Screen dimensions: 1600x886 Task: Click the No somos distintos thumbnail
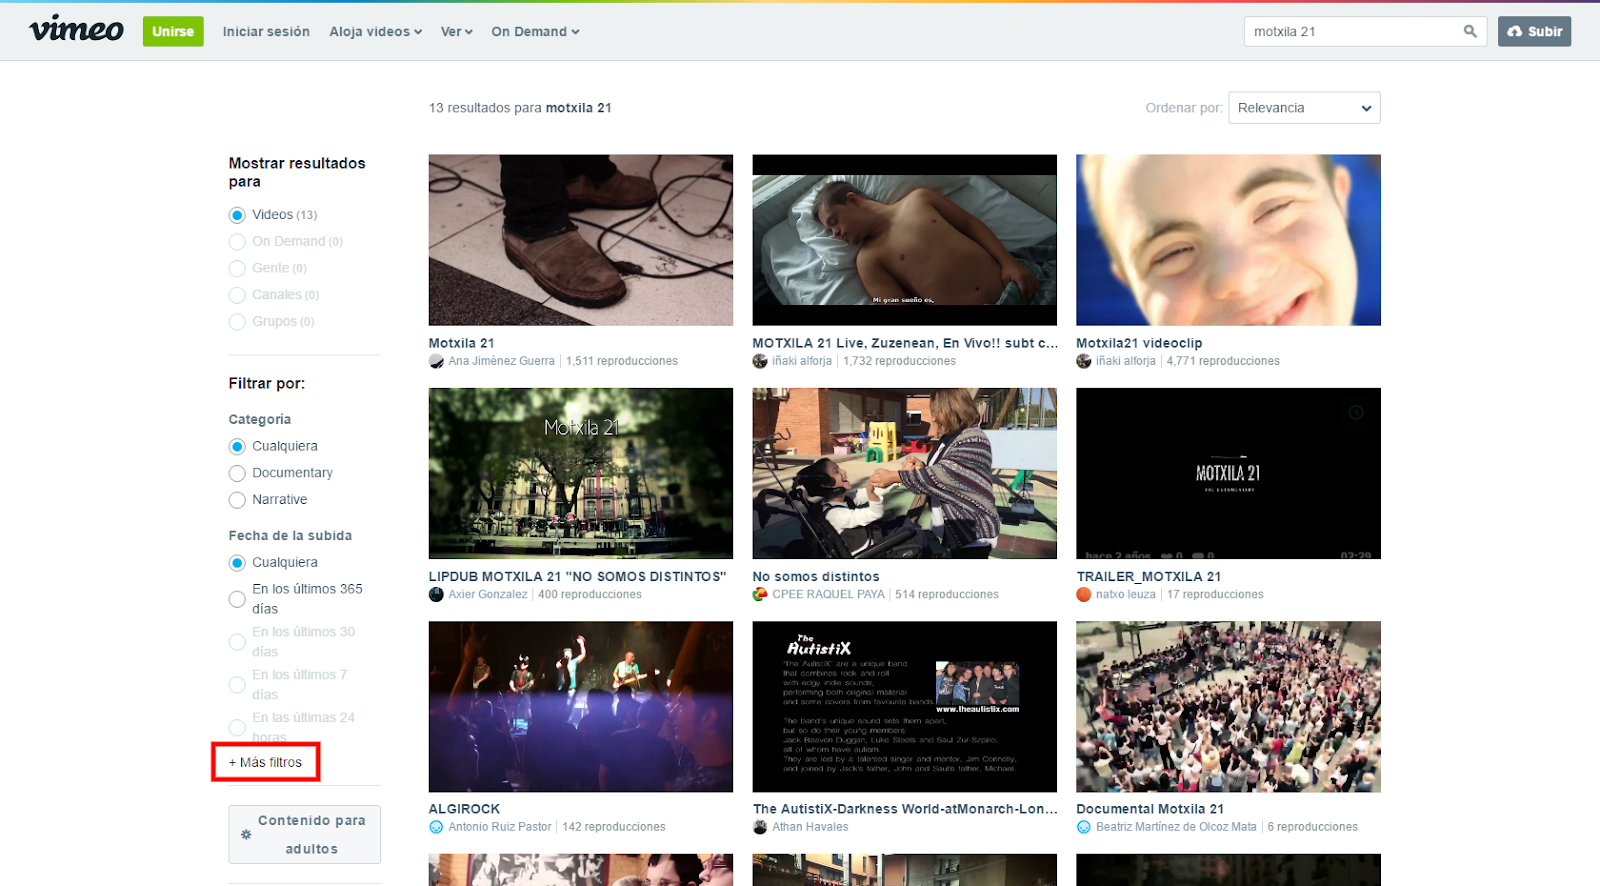pyautogui.click(x=905, y=473)
